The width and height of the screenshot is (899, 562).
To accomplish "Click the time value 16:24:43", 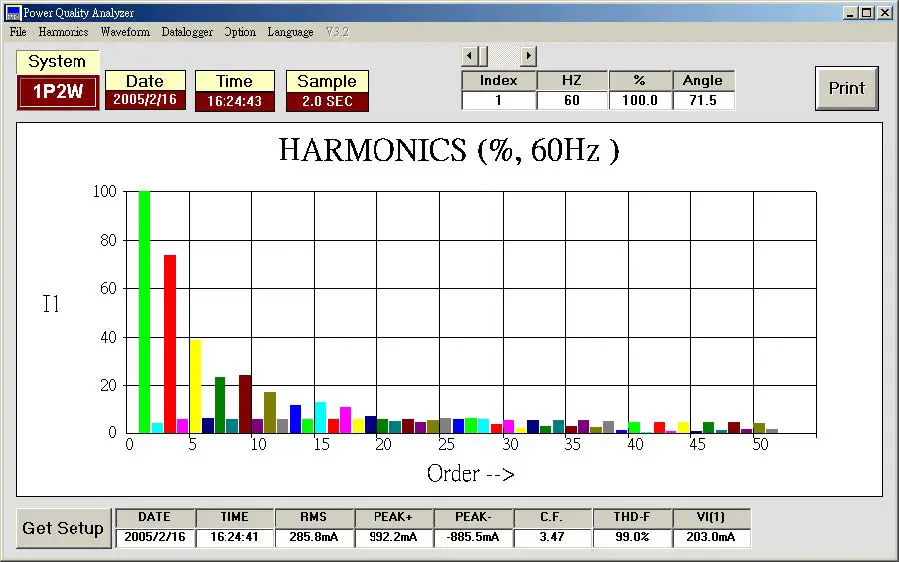I will [234, 102].
